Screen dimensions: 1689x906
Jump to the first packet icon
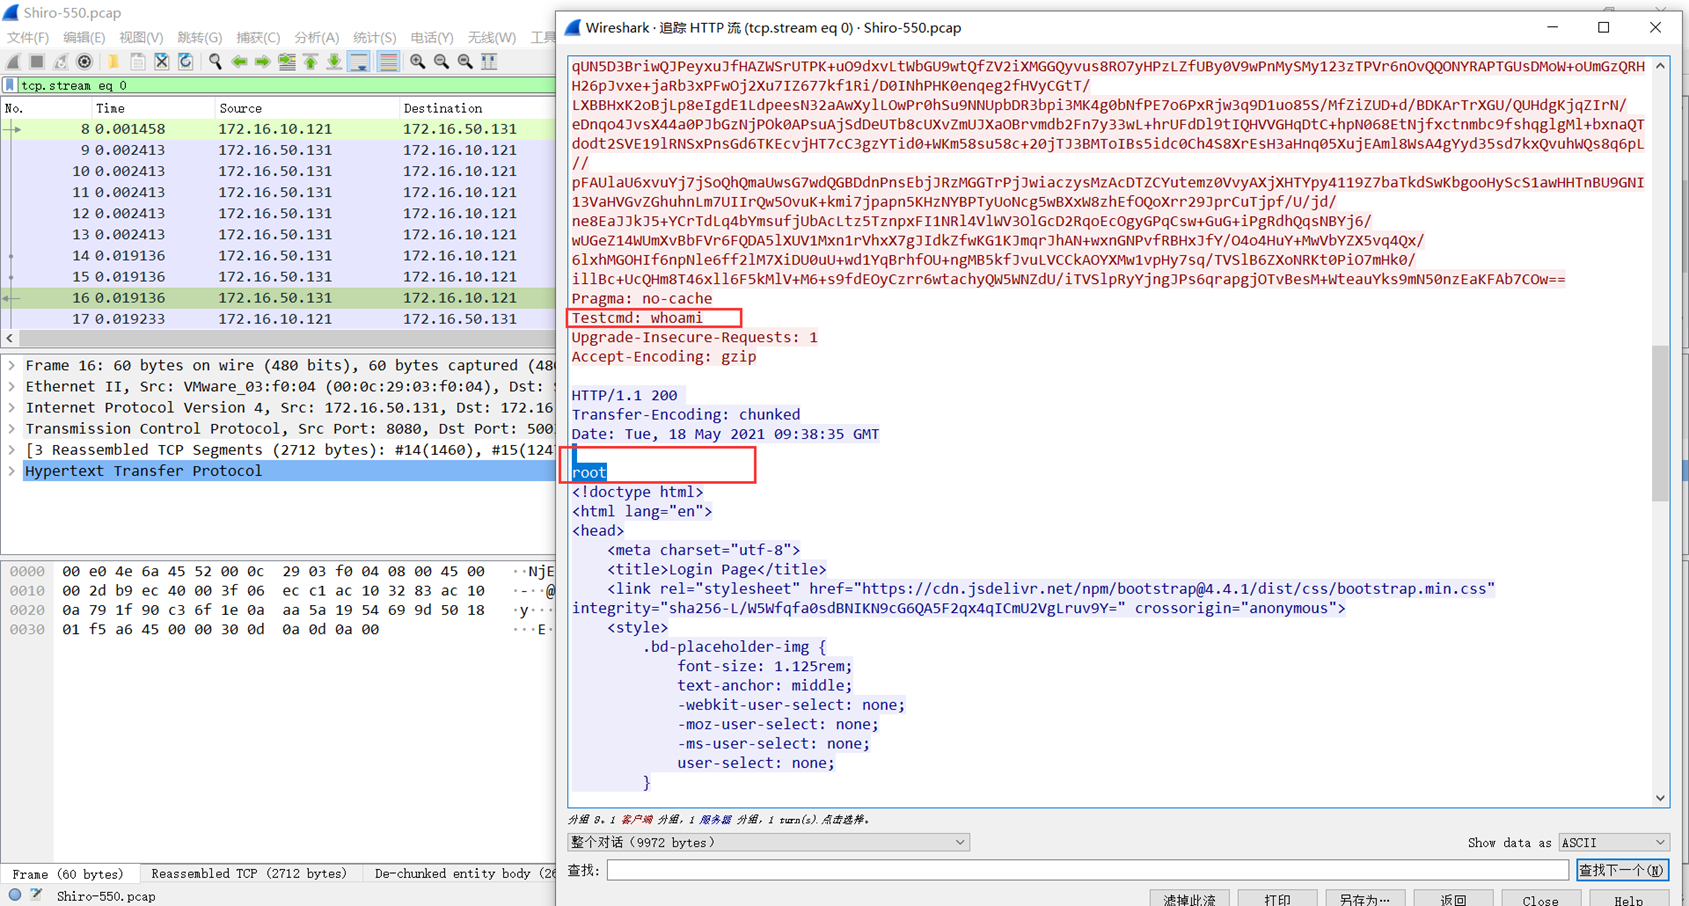pos(311,62)
